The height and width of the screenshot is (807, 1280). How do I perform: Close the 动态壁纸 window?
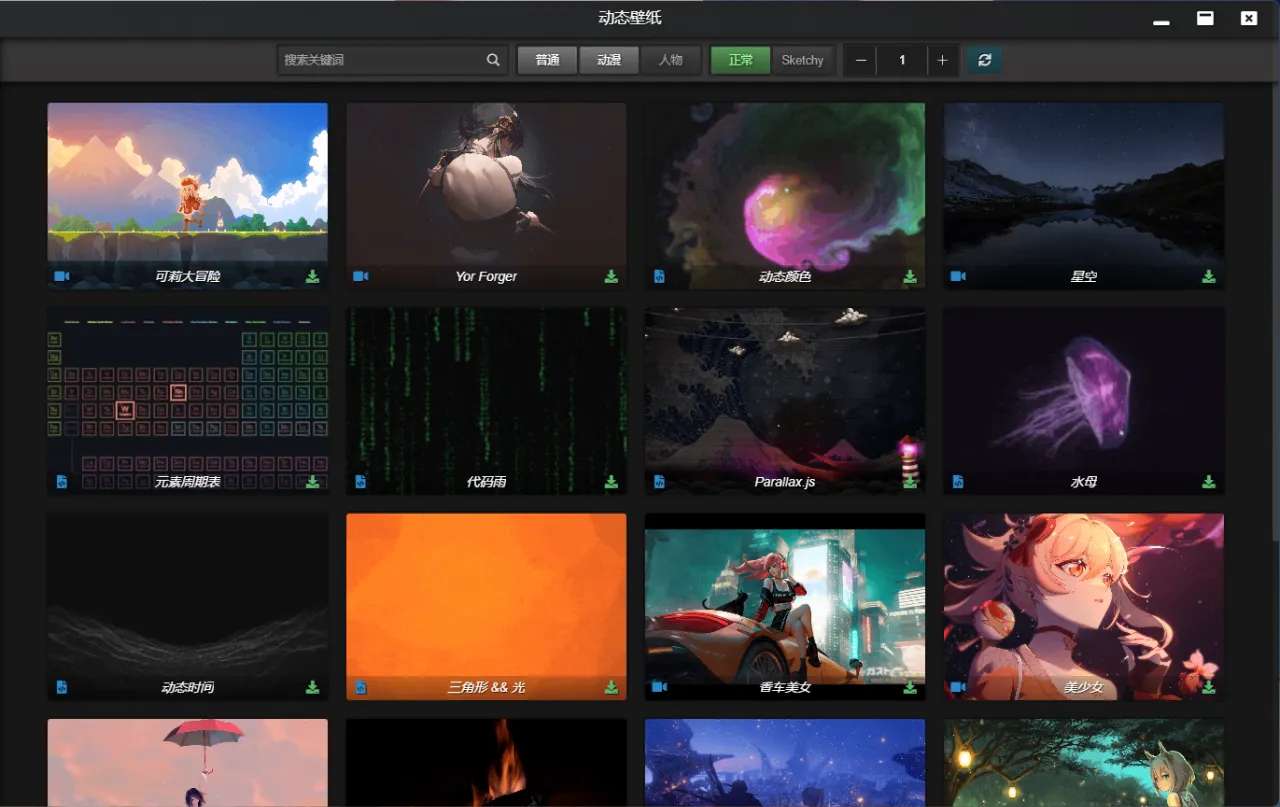[x=1249, y=18]
